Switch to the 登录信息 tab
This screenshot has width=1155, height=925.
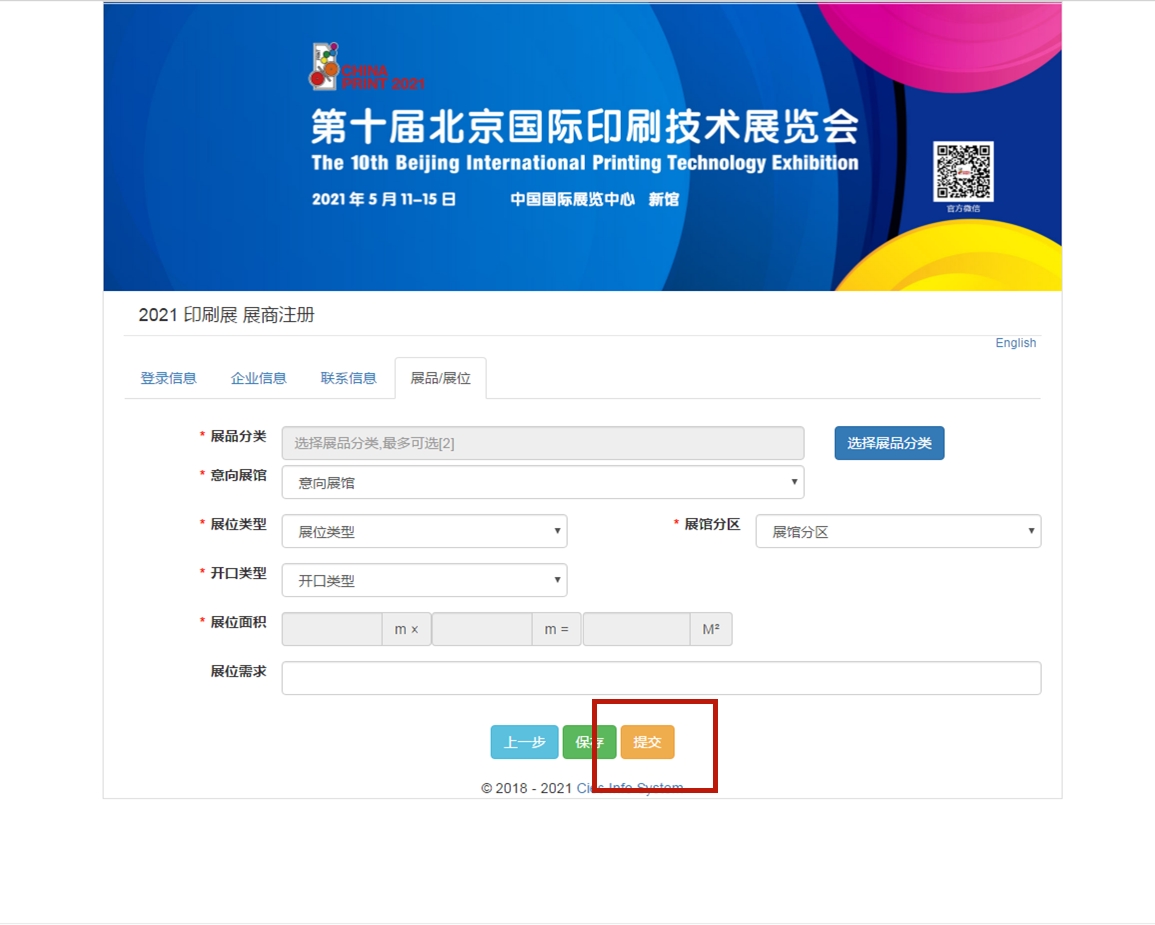coord(168,378)
